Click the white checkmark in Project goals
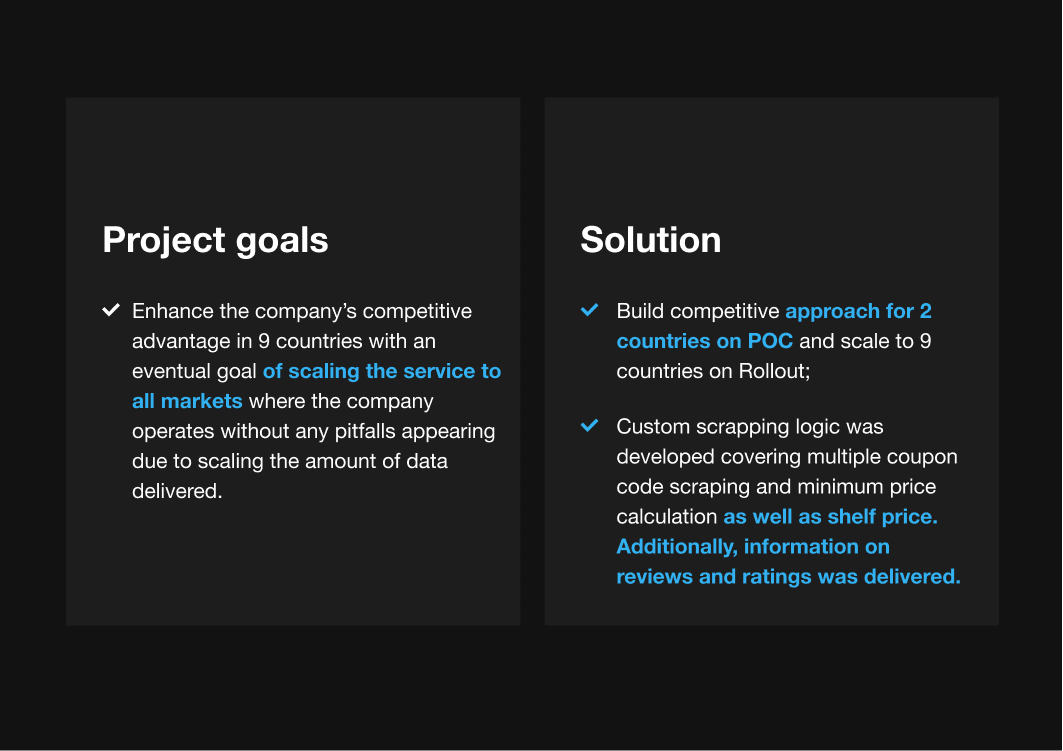This screenshot has height=751, width=1063. point(111,311)
